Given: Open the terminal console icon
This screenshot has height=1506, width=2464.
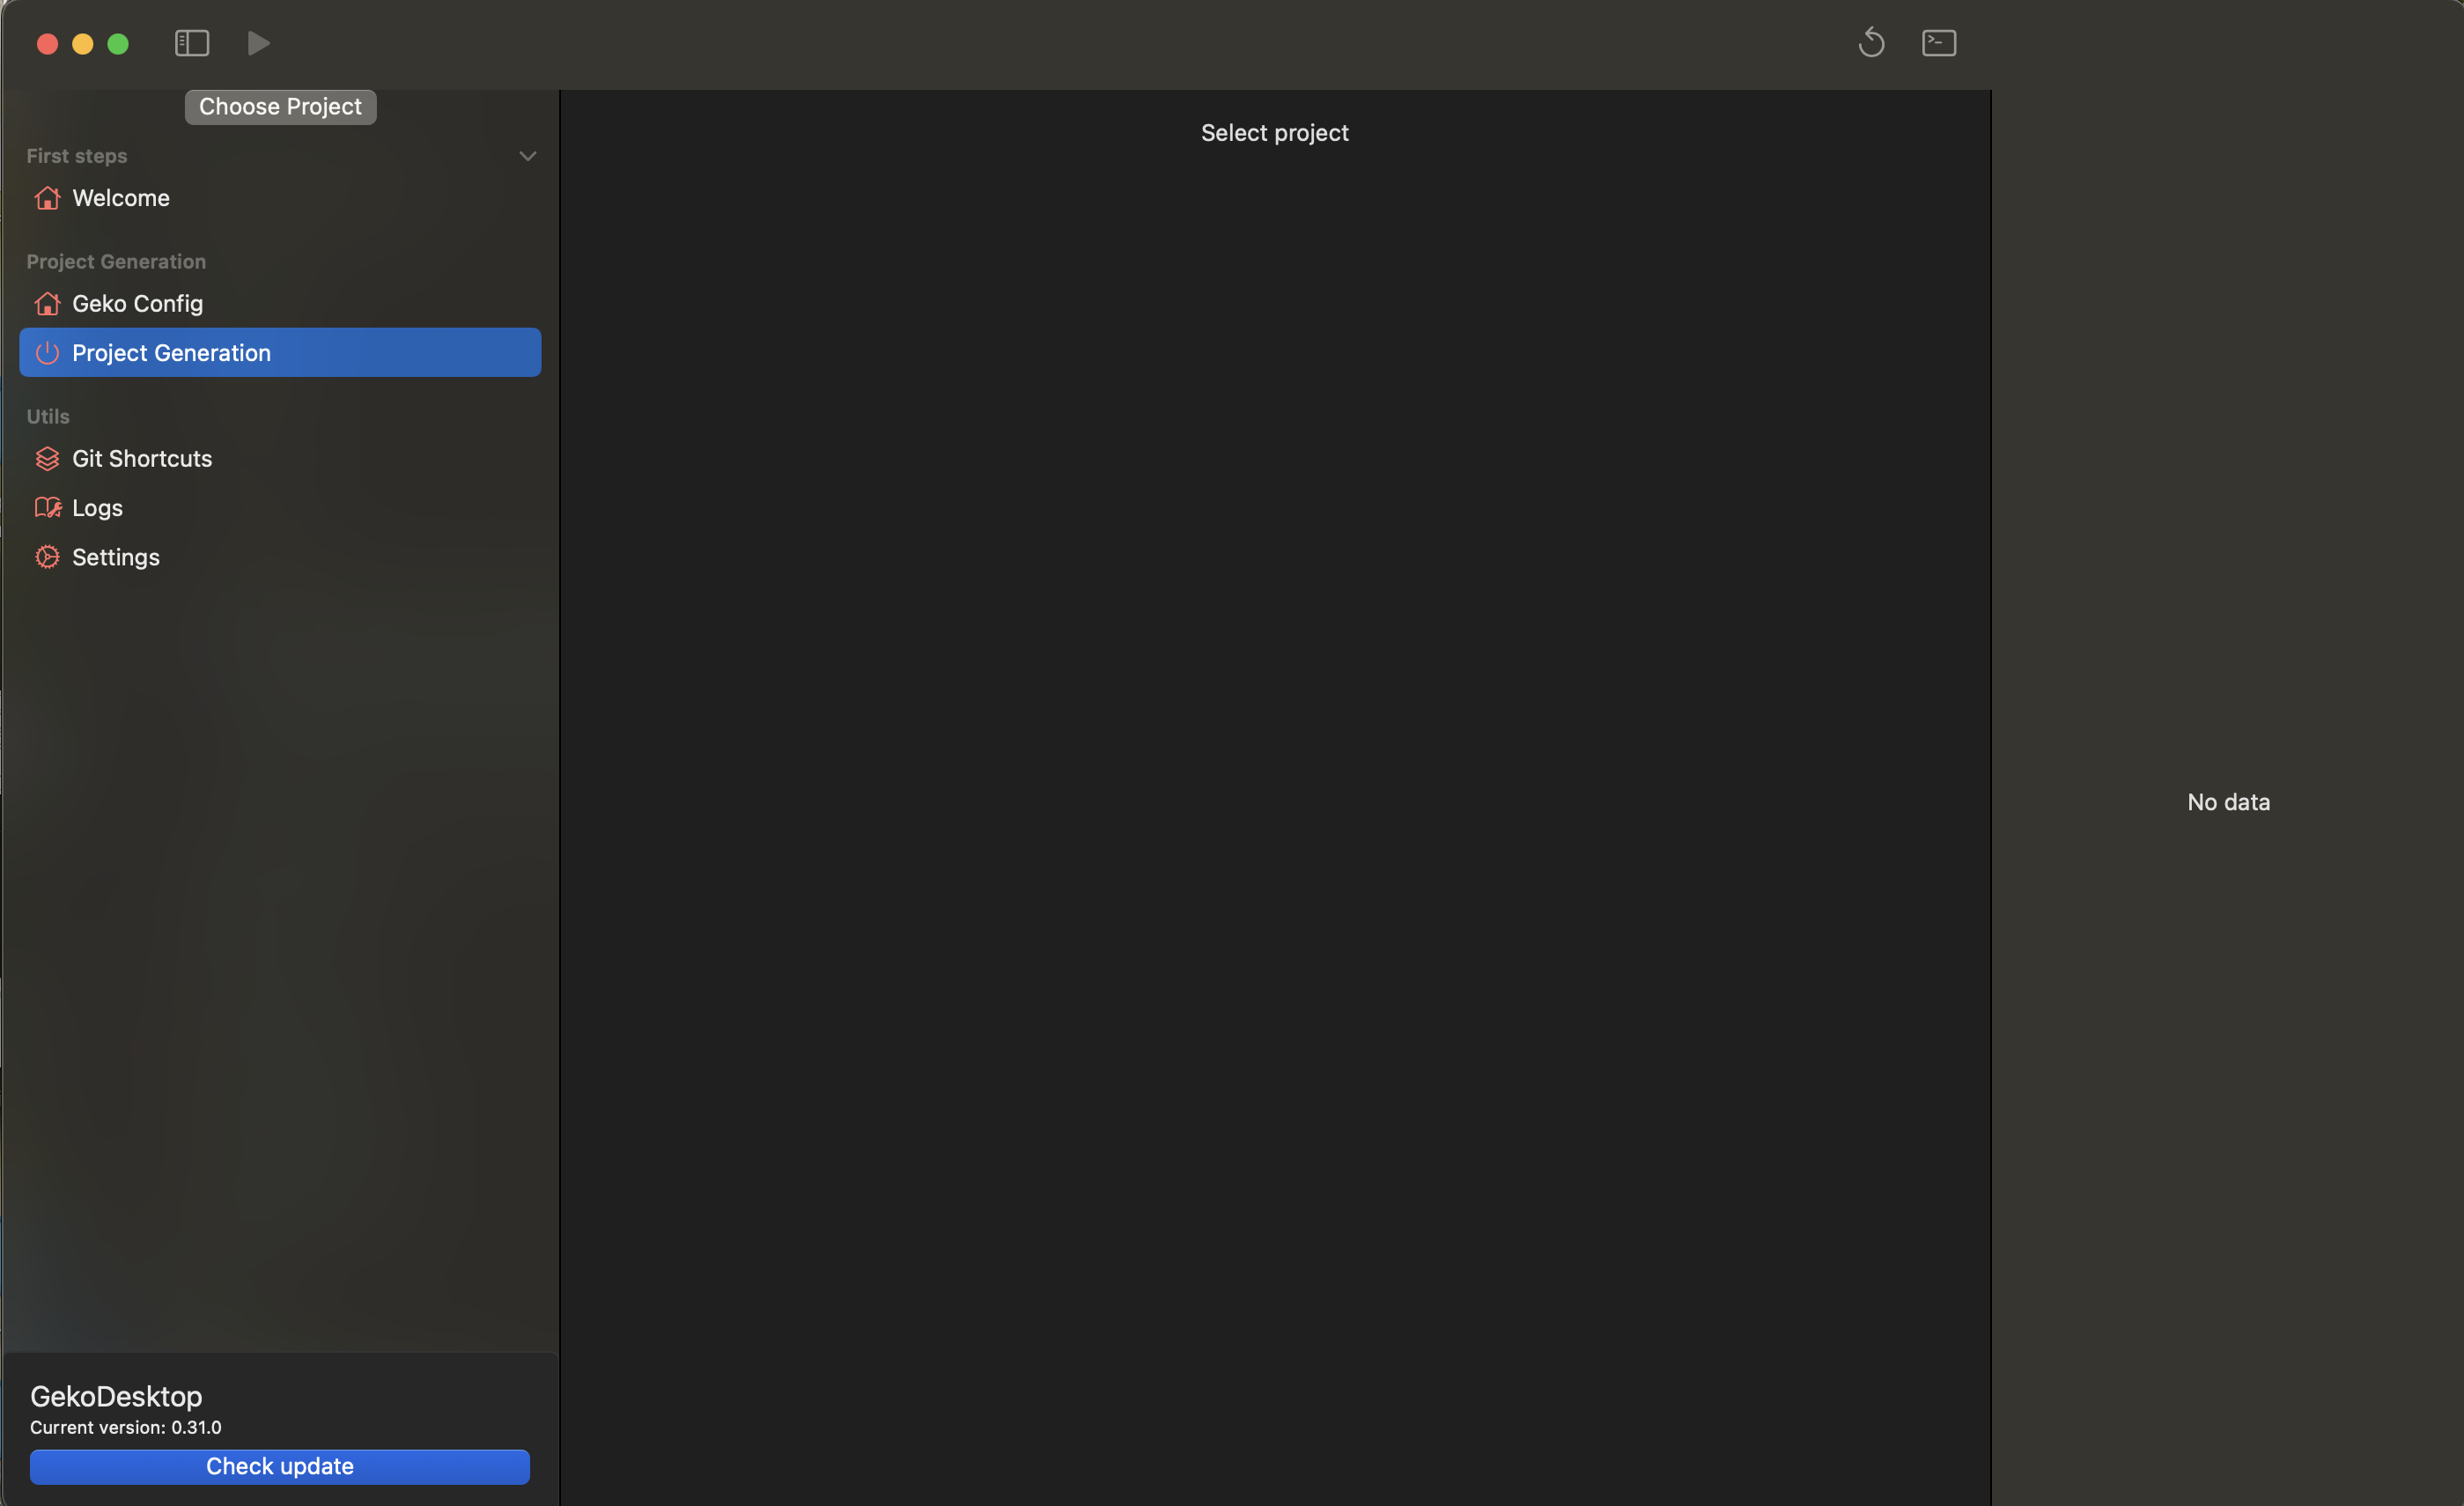Looking at the screenshot, I should [1938, 43].
